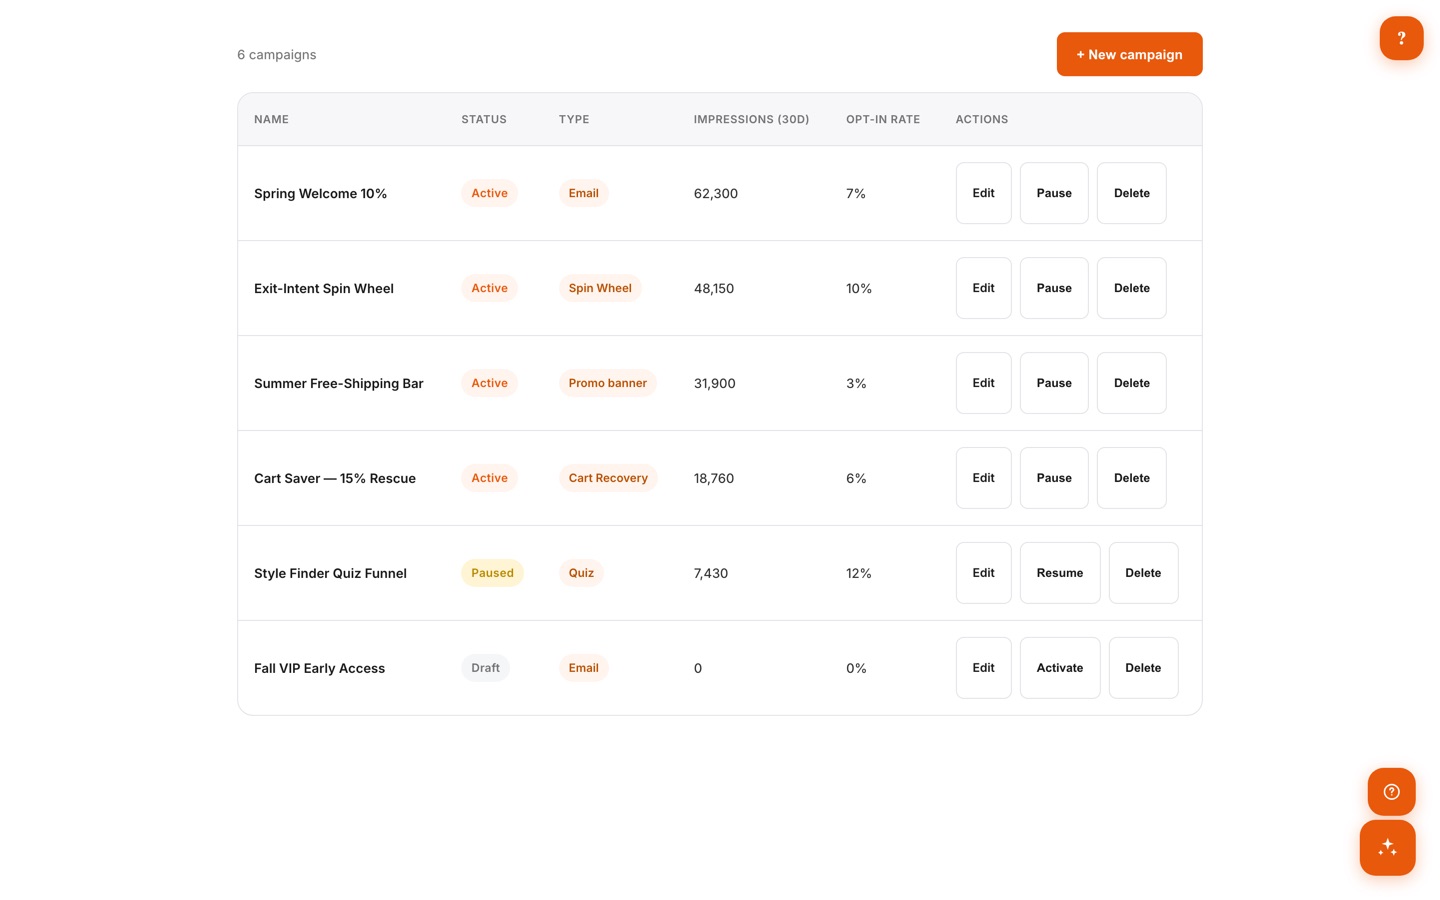This screenshot has width=1440, height=900.
Task: Click the Active badge for Spring Welcome 10%
Action: click(x=489, y=193)
